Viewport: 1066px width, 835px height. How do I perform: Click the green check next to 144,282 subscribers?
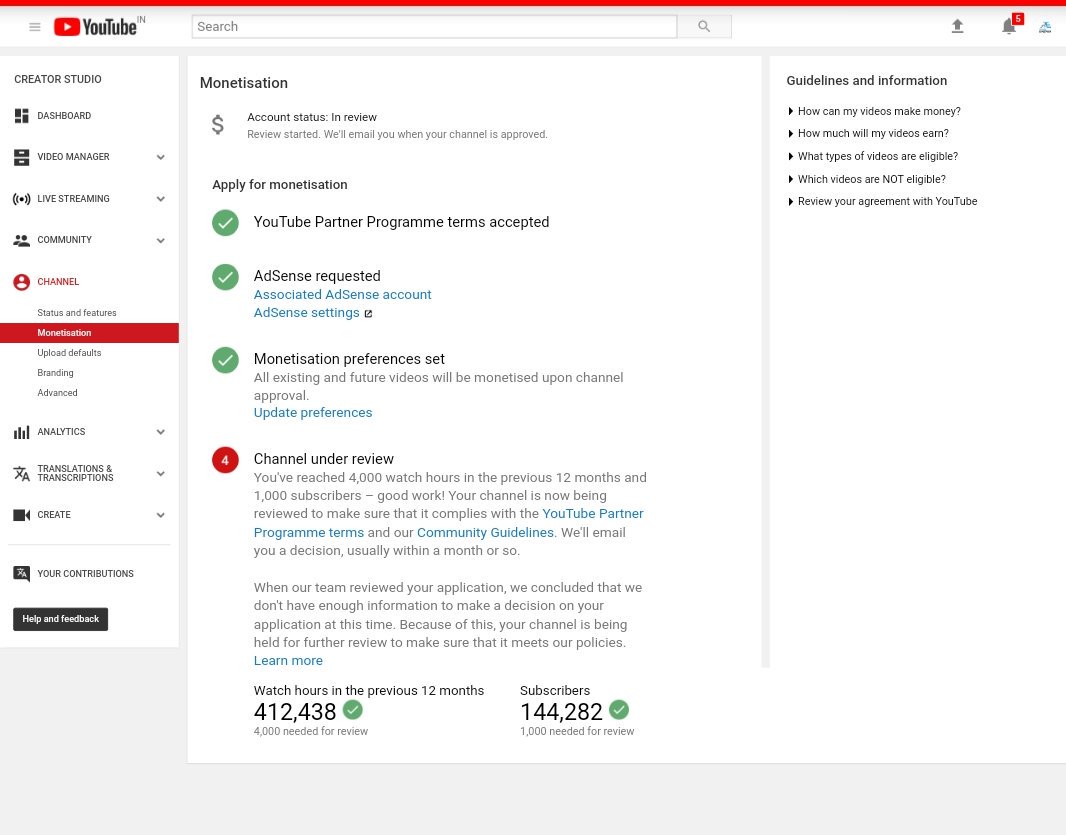tap(619, 710)
